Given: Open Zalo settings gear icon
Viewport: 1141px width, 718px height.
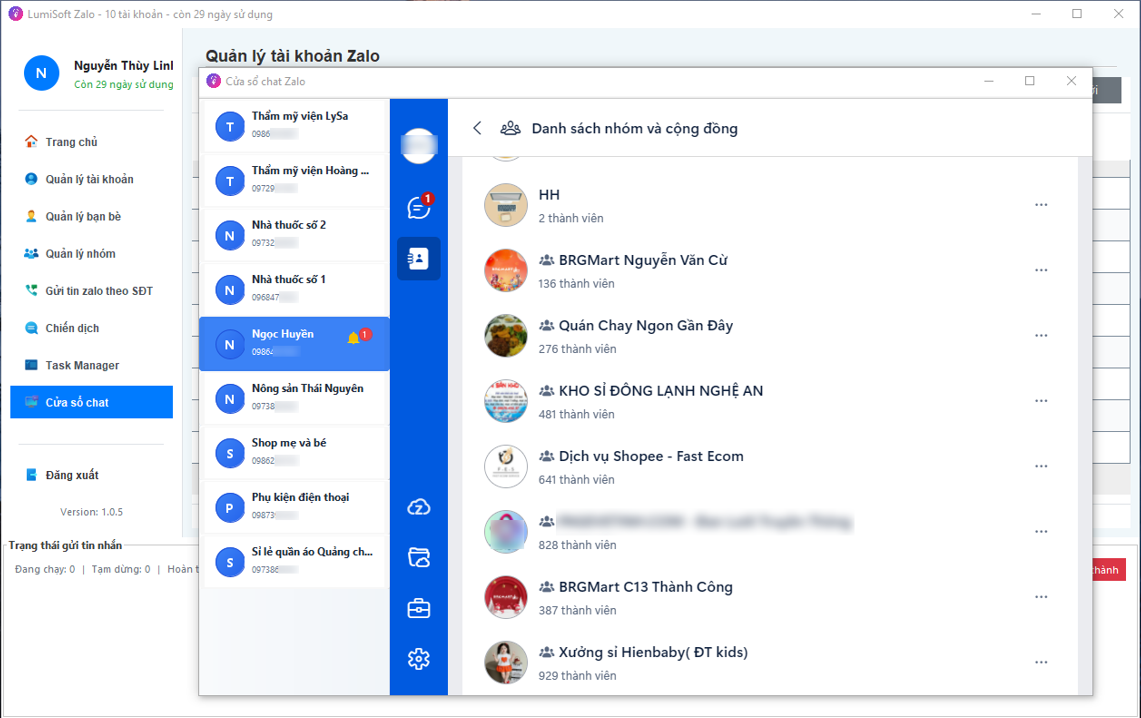Looking at the screenshot, I should point(418,659).
